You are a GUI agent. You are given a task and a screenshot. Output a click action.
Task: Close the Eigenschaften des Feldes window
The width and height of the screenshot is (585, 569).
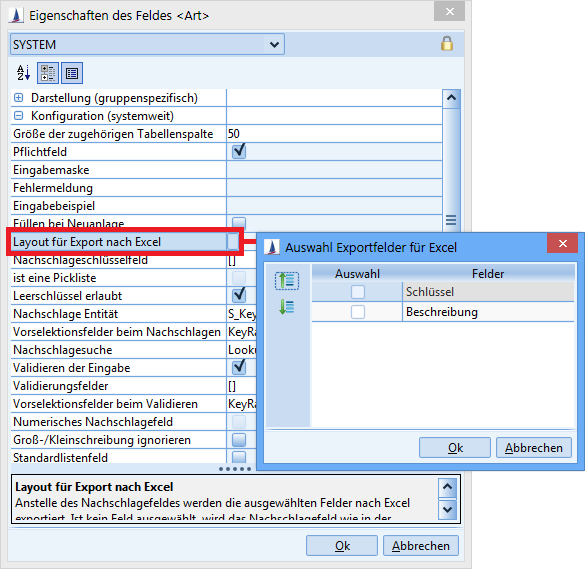tap(450, 12)
